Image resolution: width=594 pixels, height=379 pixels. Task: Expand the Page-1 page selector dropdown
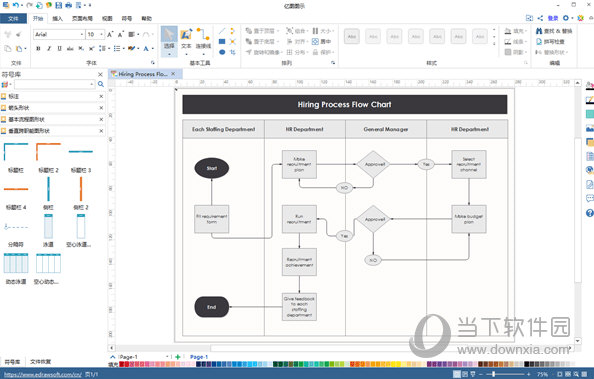pos(167,357)
